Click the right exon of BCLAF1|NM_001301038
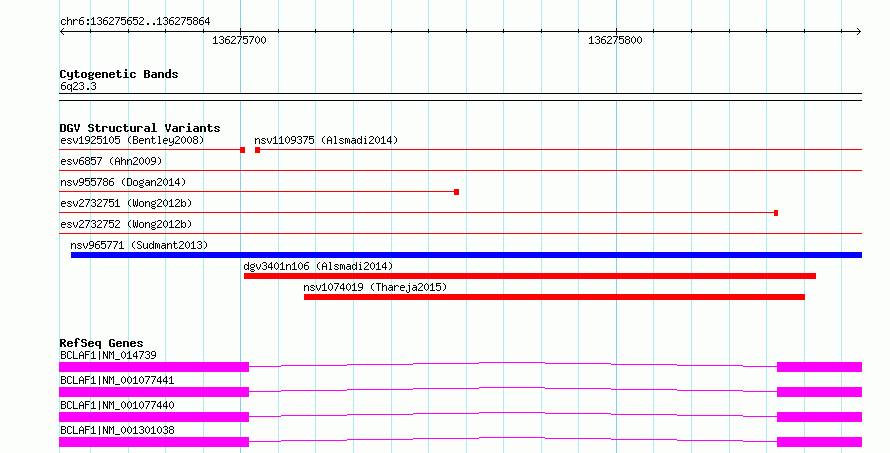This screenshot has width=890, height=453. coord(820,442)
